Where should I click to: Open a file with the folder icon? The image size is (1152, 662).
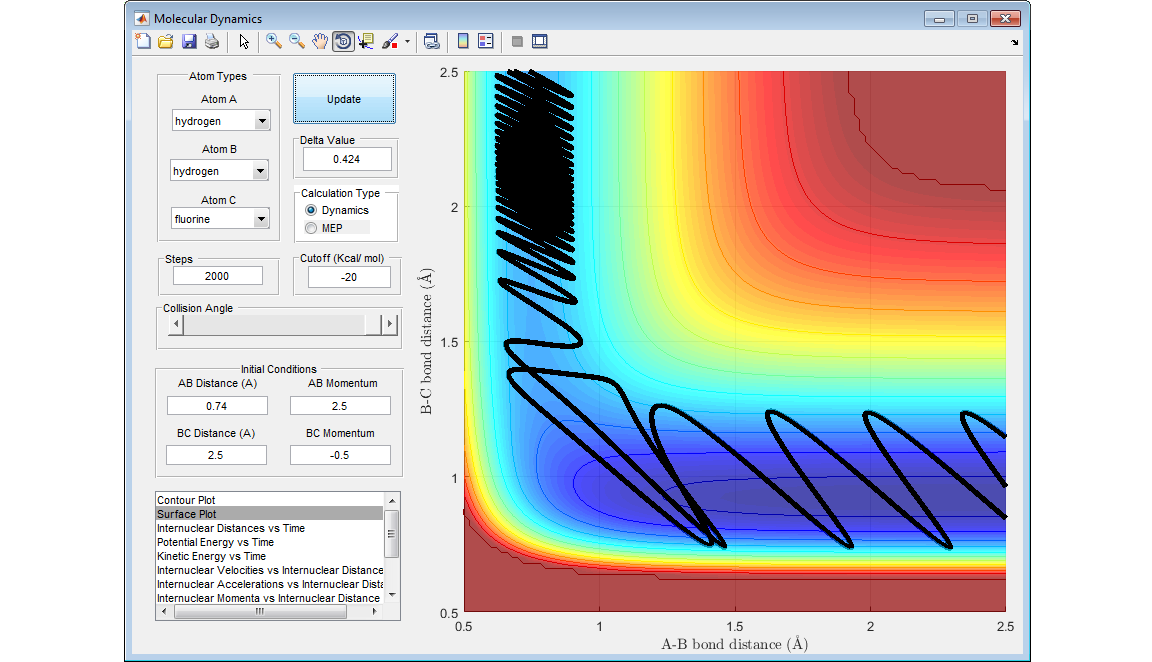[x=166, y=41]
